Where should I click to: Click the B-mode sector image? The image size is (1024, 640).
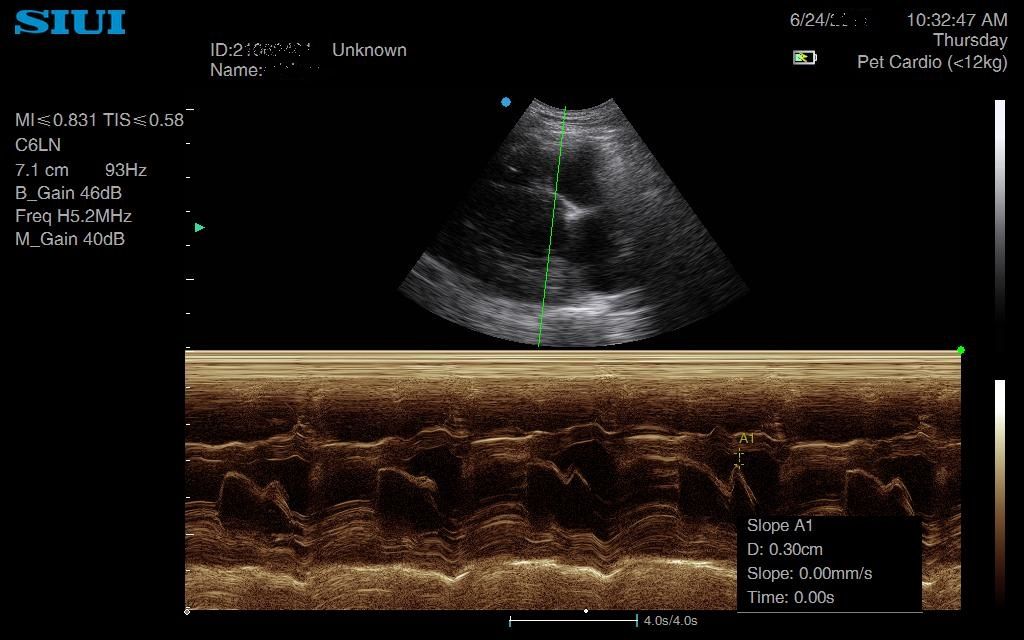pos(573,222)
